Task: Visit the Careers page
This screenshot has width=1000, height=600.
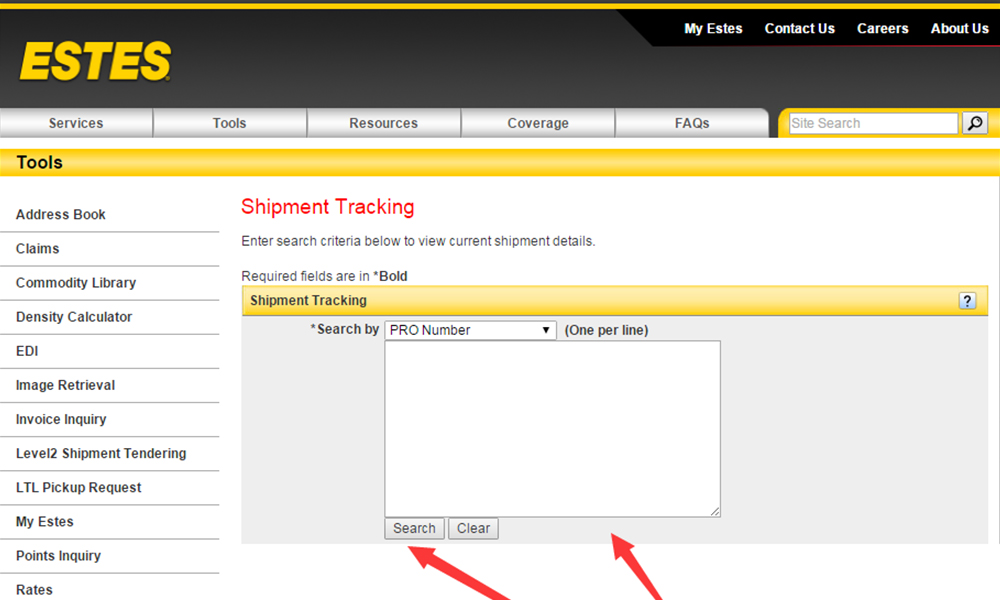Action: click(882, 29)
